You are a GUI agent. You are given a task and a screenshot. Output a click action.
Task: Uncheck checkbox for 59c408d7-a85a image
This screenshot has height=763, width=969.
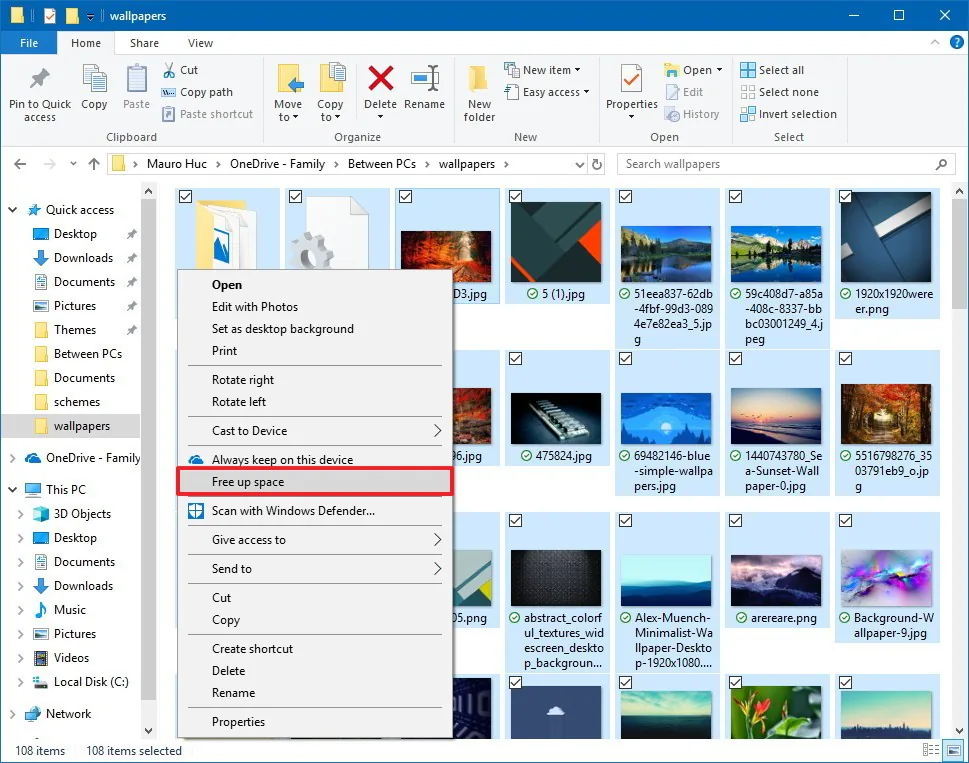pos(735,196)
